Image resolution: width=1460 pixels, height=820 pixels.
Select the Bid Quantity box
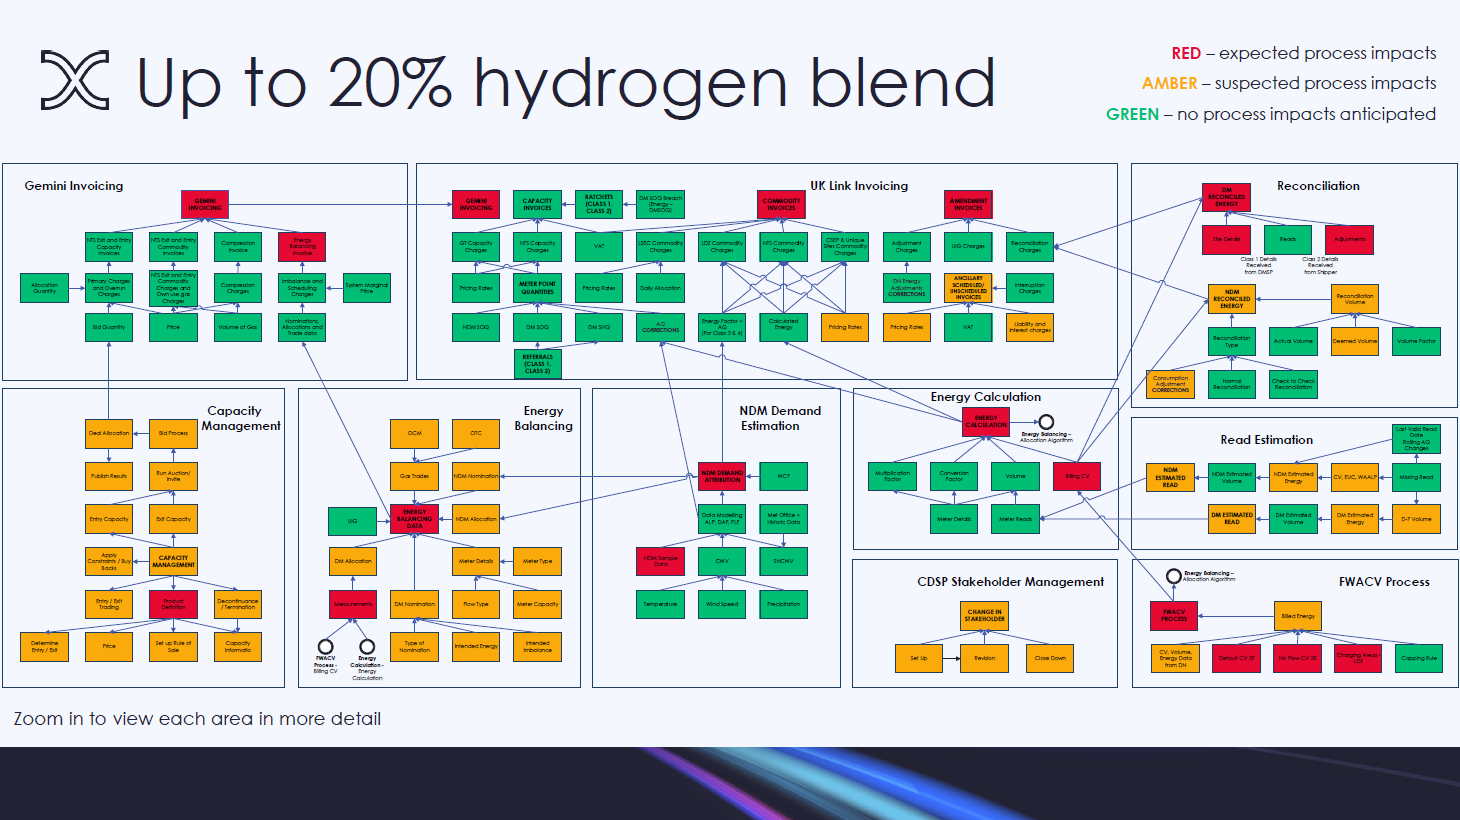point(109,327)
